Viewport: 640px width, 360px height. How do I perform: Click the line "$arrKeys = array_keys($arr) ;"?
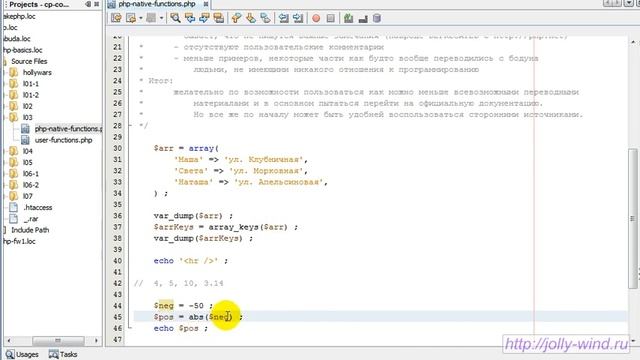(226, 227)
